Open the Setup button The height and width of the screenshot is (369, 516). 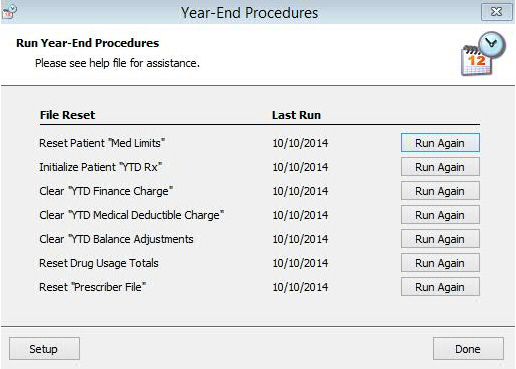coord(44,349)
